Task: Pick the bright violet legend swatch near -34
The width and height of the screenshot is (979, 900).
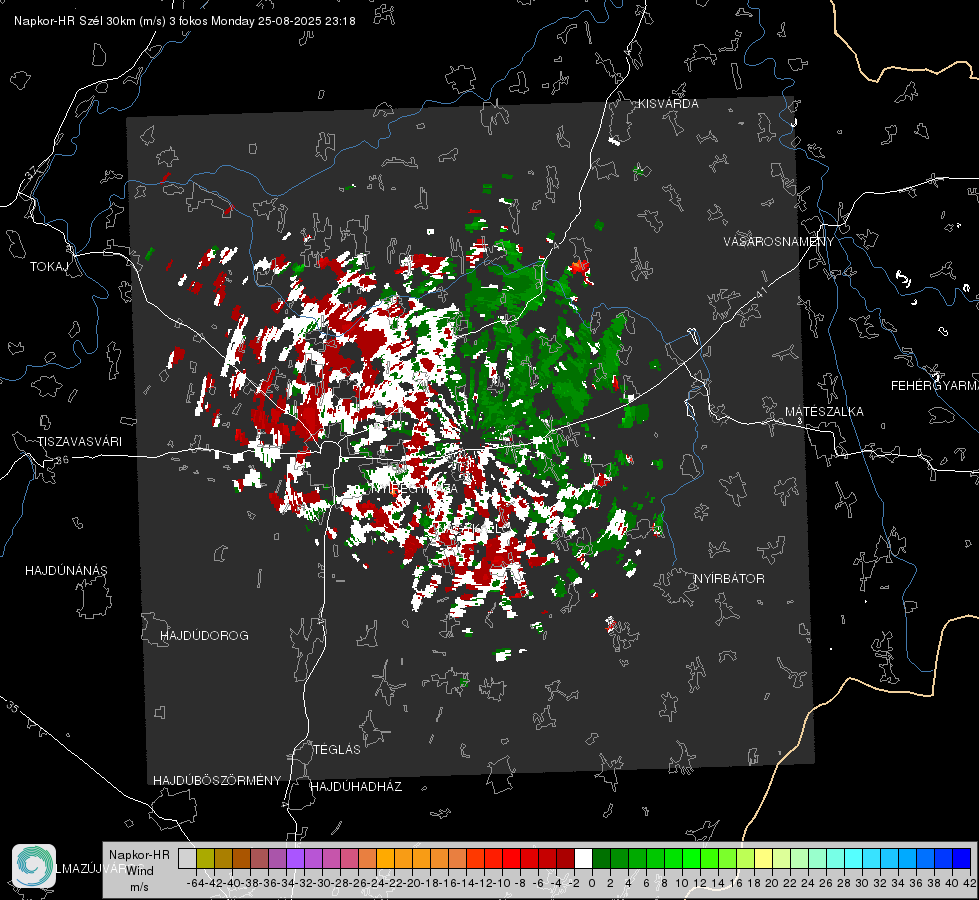Action: [x=295, y=858]
